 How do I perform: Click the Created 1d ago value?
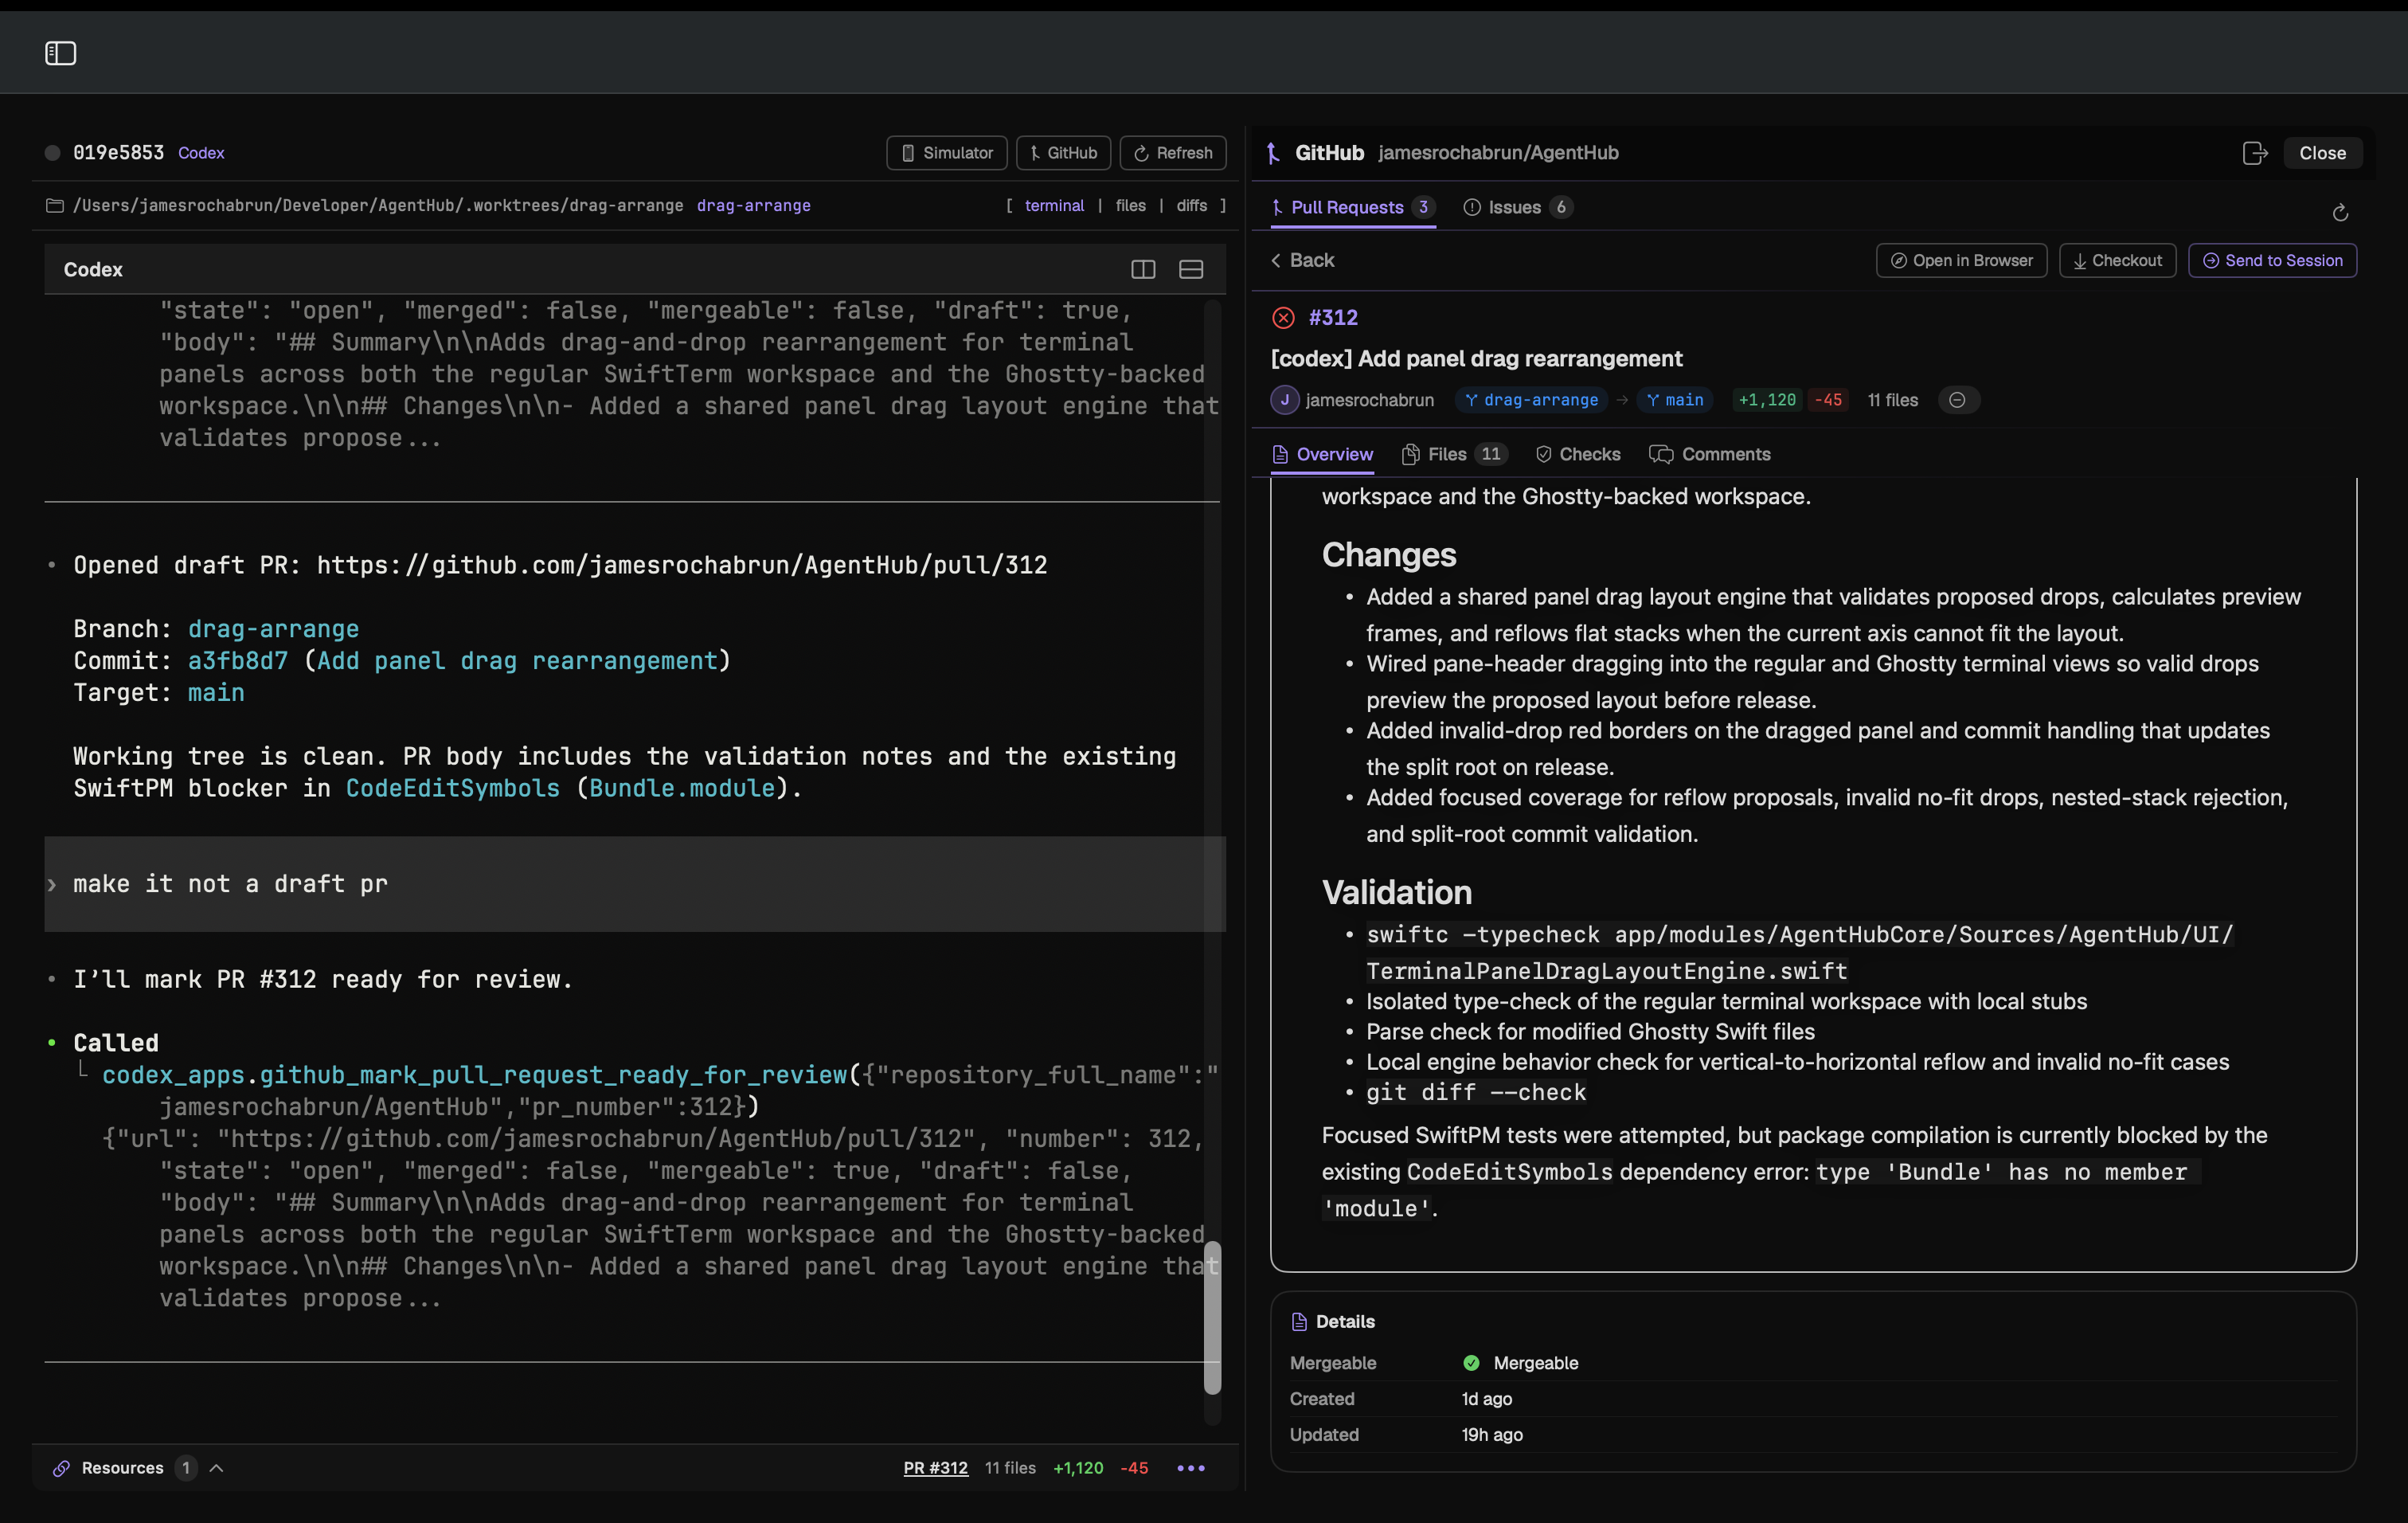point(1486,1399)
